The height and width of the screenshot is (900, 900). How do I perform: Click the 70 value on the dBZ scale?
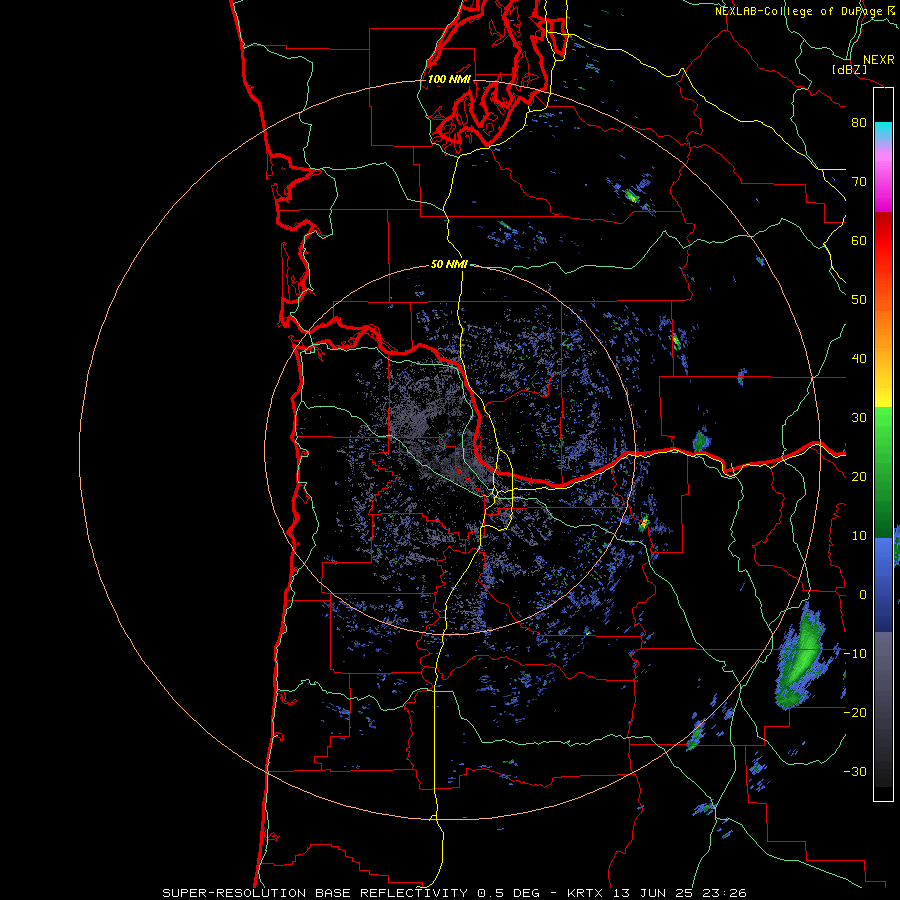pos(859,182)
